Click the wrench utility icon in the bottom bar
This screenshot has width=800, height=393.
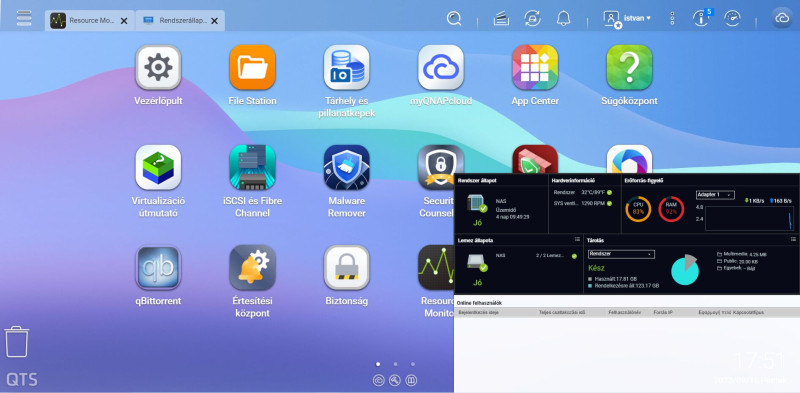[394, 380]
